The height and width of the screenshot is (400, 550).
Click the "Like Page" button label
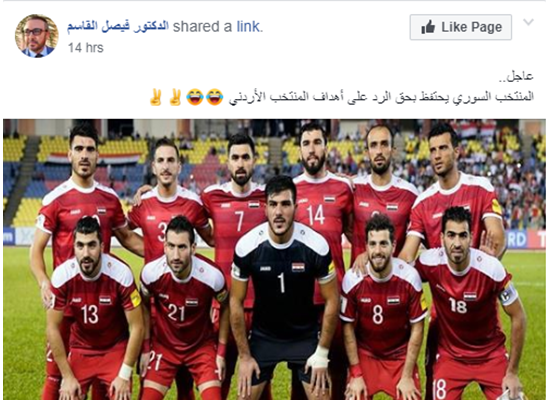point(471,27)
